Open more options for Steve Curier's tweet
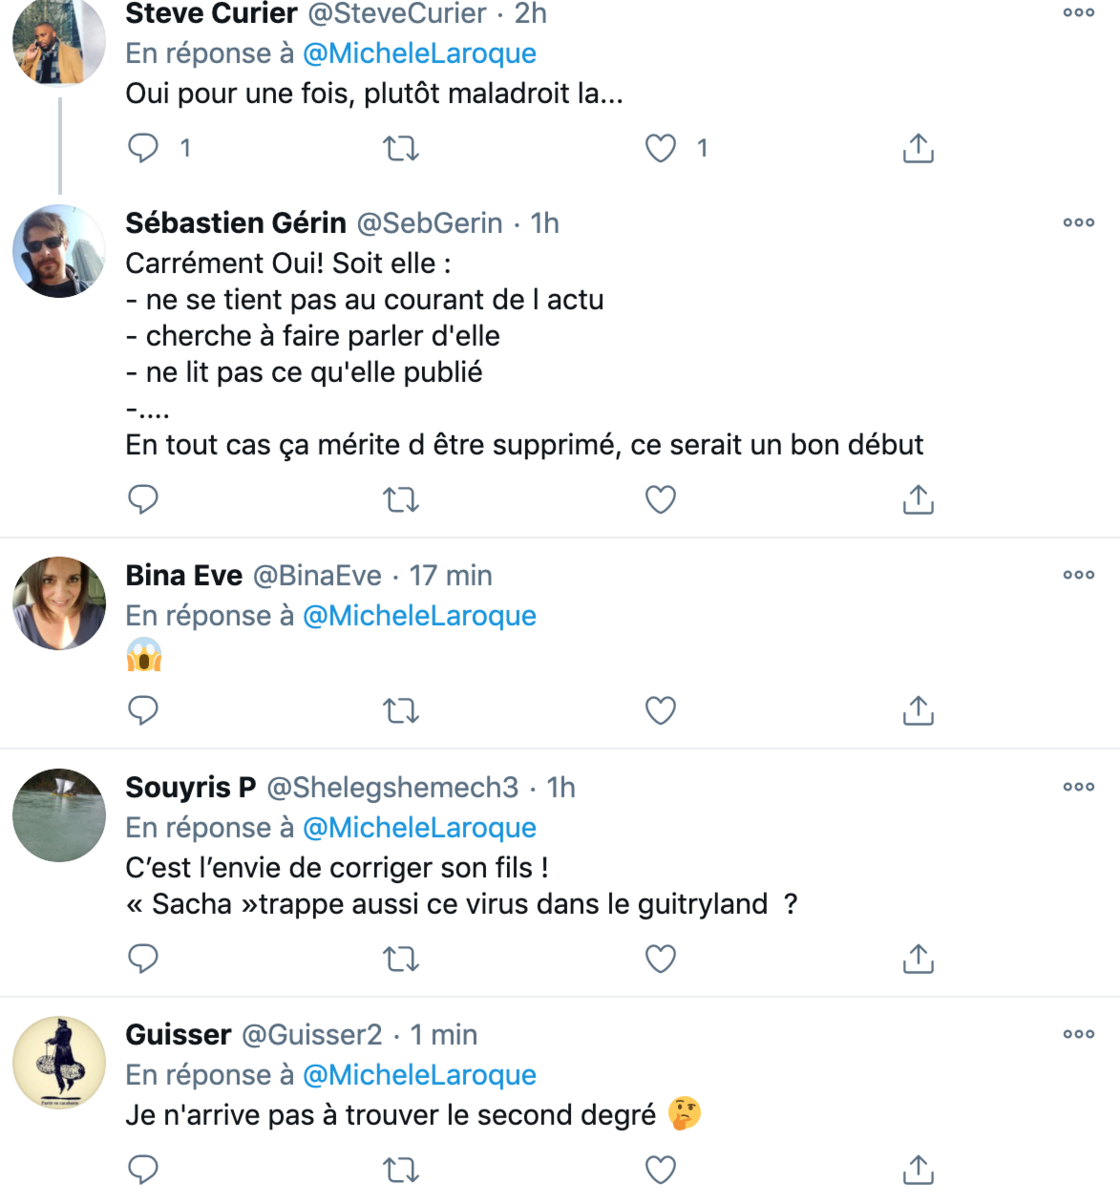 (x=1078, y=13)
